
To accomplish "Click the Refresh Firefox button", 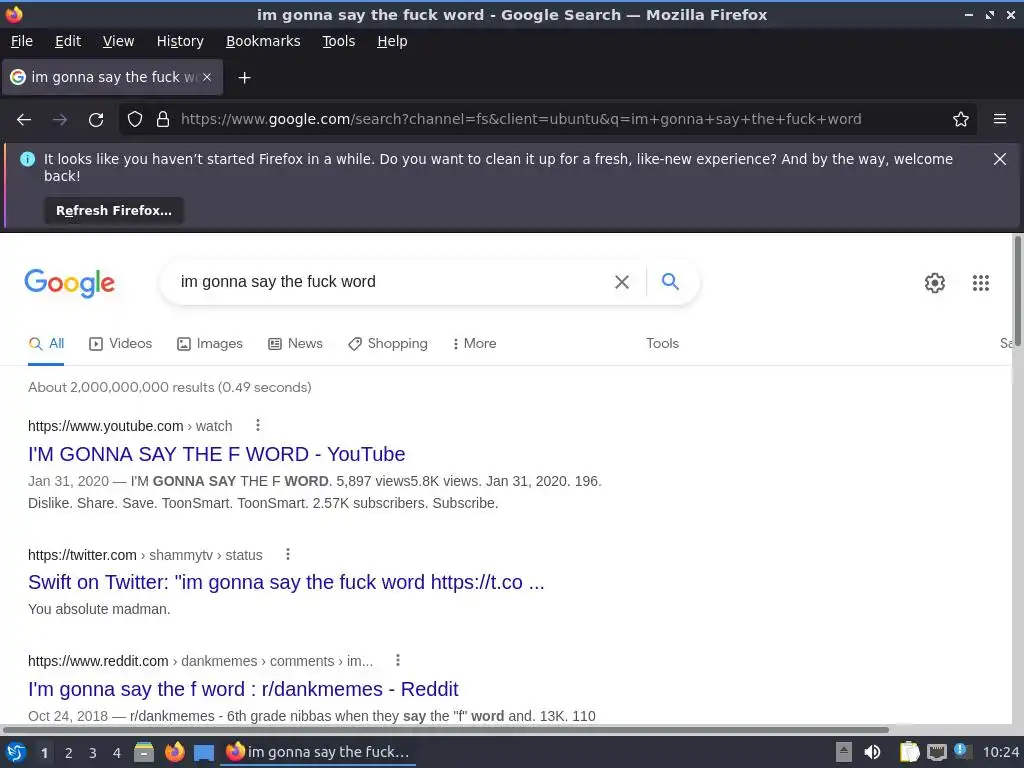I will point(114,211).
